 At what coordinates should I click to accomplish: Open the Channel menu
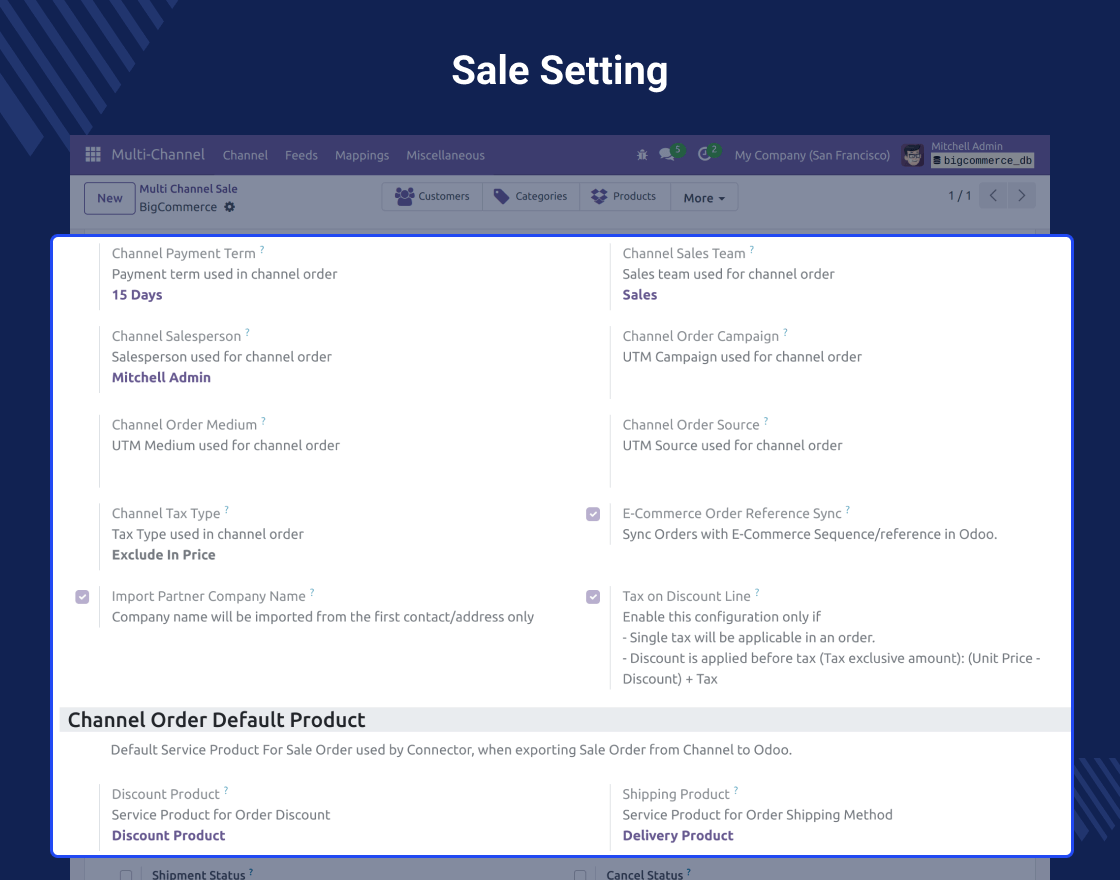[245, 155]
